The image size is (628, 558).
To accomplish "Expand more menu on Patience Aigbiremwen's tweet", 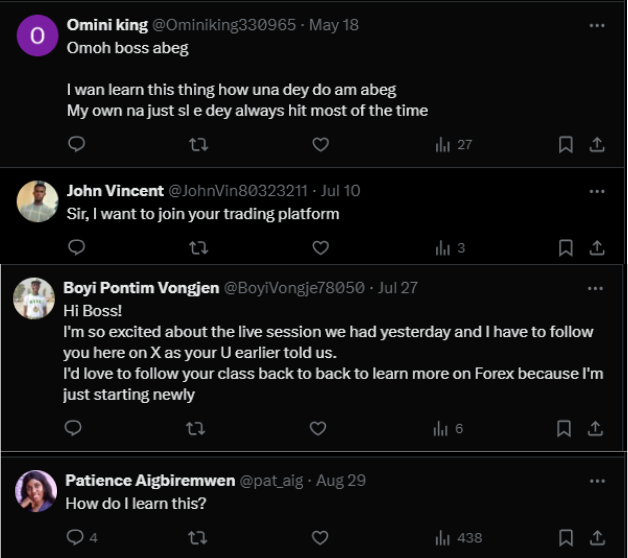I will pyautogui.click(x=596, y=480).
